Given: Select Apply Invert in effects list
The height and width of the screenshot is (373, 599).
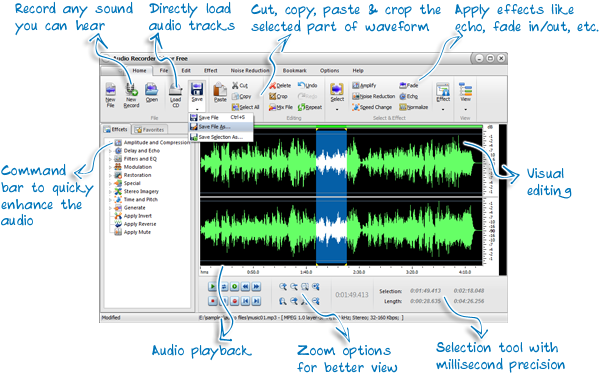Looking at the screenshot, I should pyautogui.click(x=134, y=216).
